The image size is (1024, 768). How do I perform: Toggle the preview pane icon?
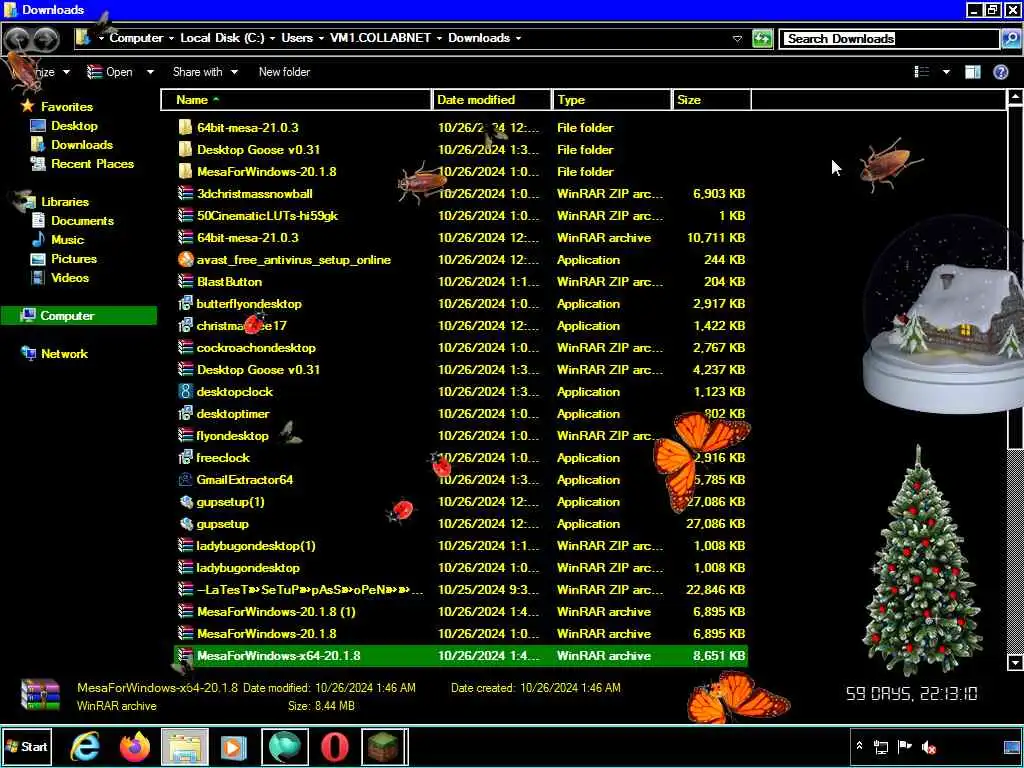coord(972,72)
